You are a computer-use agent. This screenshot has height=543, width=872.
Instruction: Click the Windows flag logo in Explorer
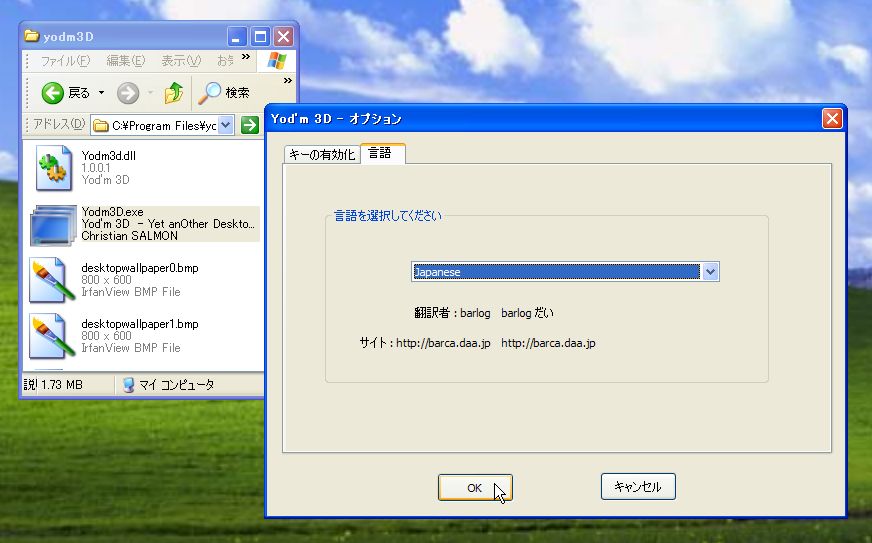tap(276, 61)
